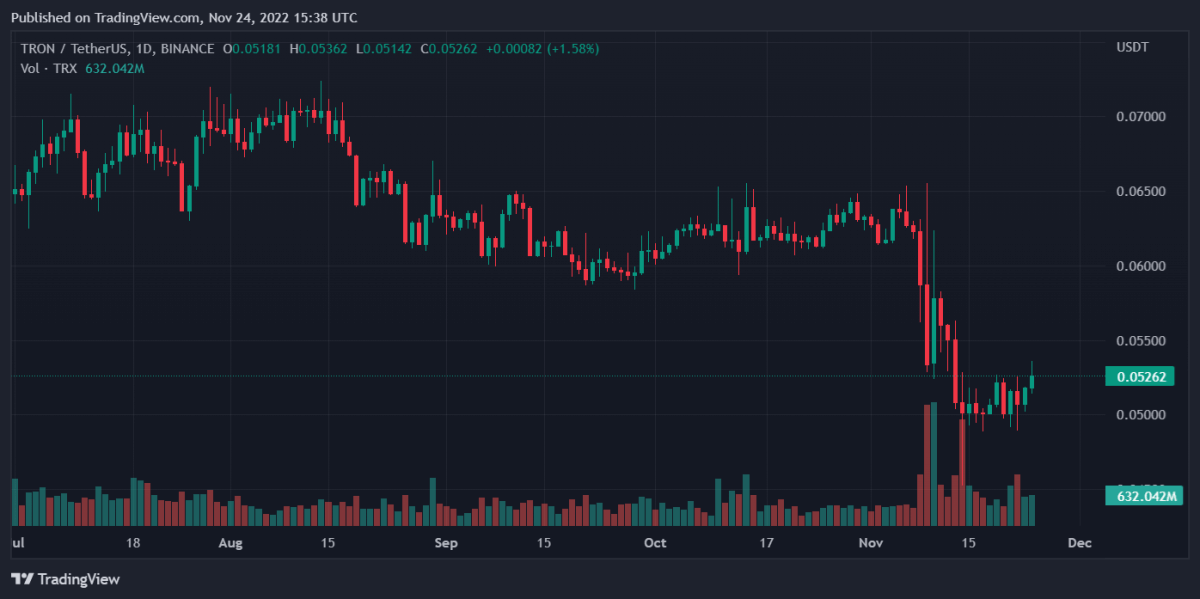Click the Dec label on time axis
This screenshot has height=599, width=1200.
[1079, 543]
